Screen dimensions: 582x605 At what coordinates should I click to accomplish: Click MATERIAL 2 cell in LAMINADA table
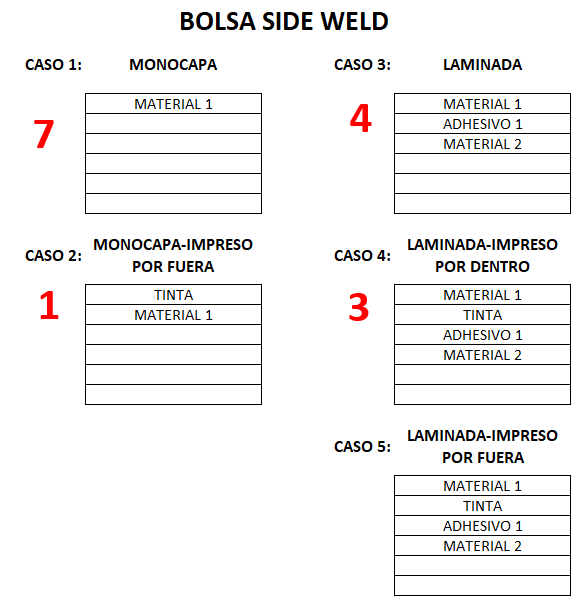[x=482, y=144]
